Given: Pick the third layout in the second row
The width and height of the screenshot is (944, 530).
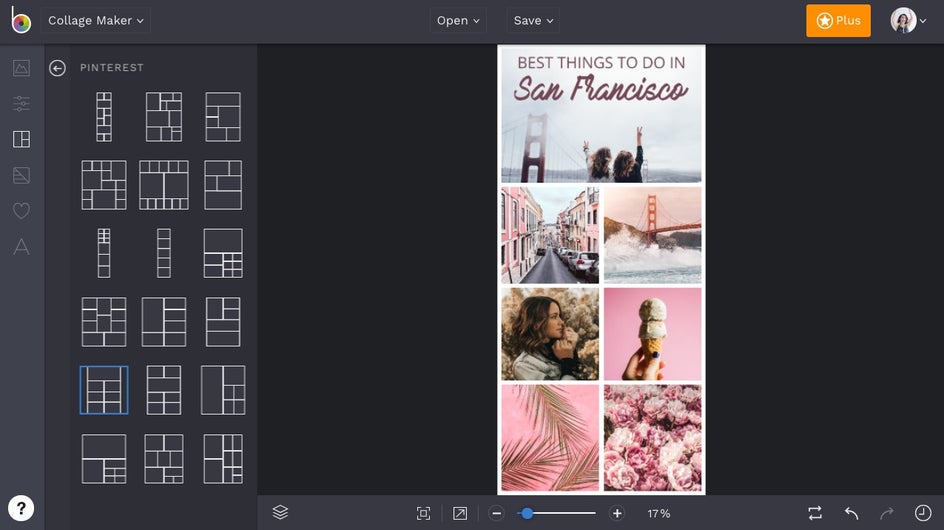Looking at the screenshot, I should pos(223,185).
